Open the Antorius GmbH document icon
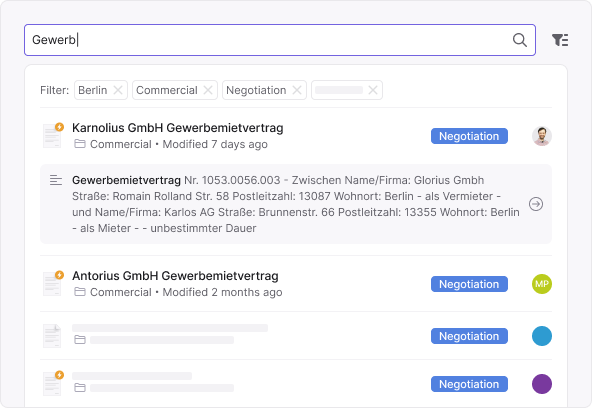This screenshot has width=592, height=408. click(x=52, y=283)
